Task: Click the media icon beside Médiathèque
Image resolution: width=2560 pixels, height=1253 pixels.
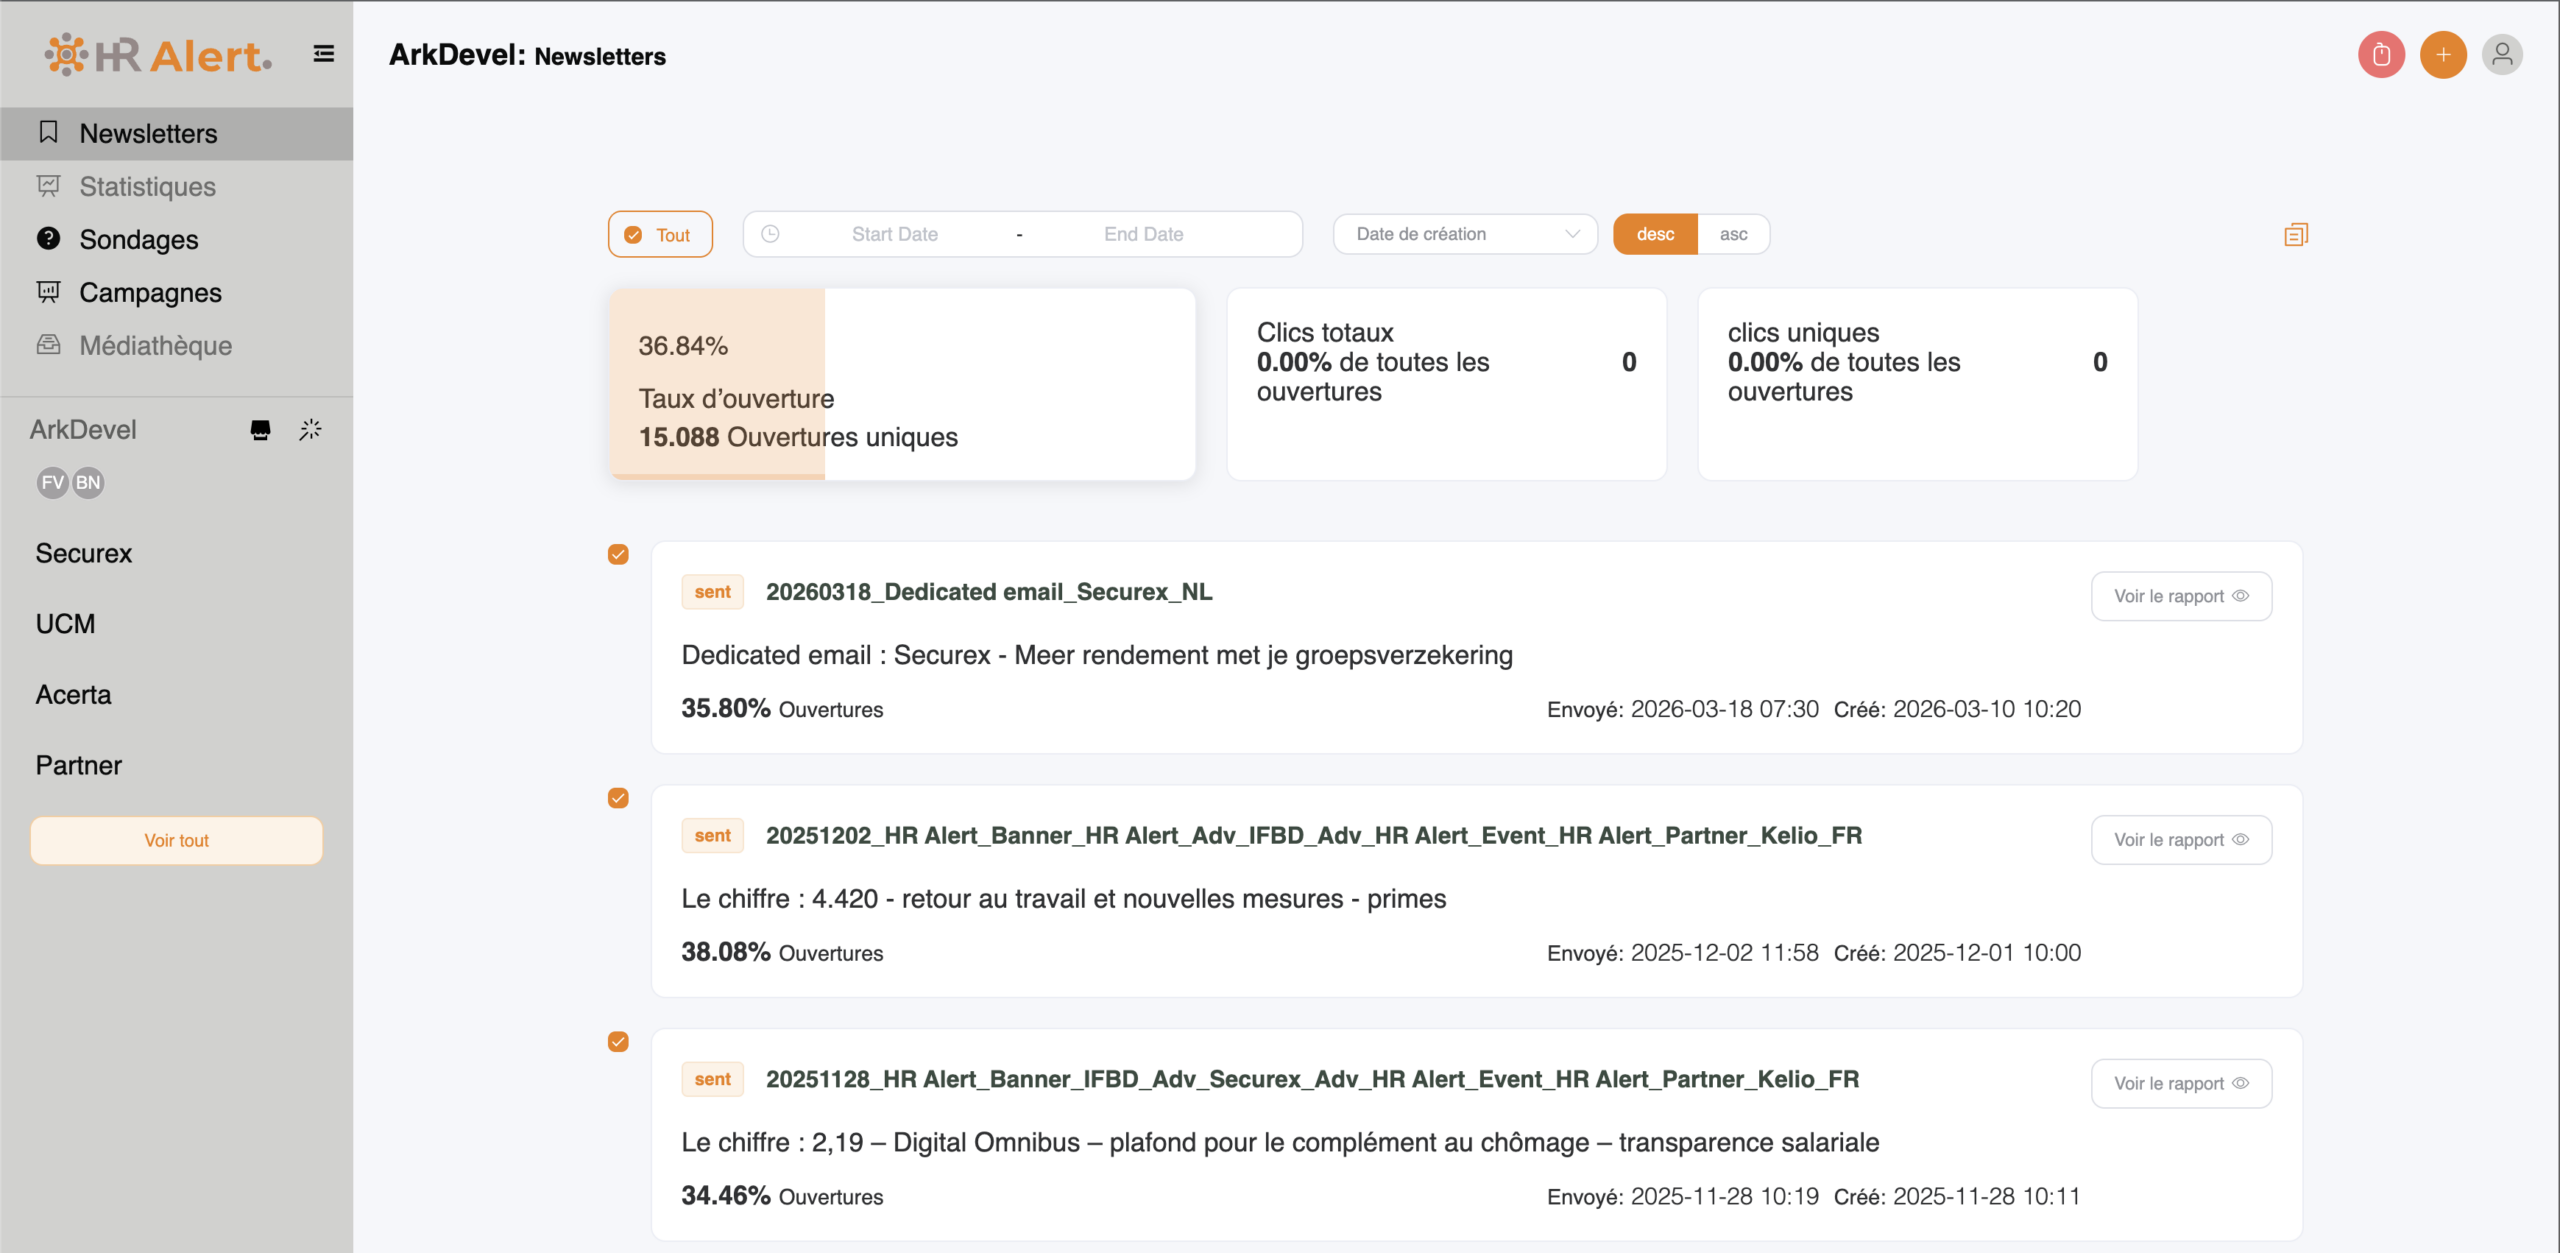Action: tap(48, 345)
